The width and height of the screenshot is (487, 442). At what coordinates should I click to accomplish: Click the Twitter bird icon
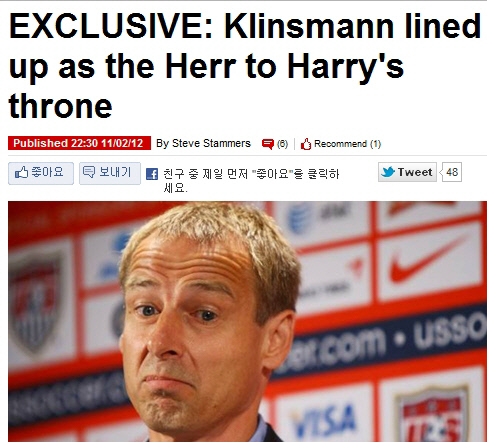coord(388,172)
